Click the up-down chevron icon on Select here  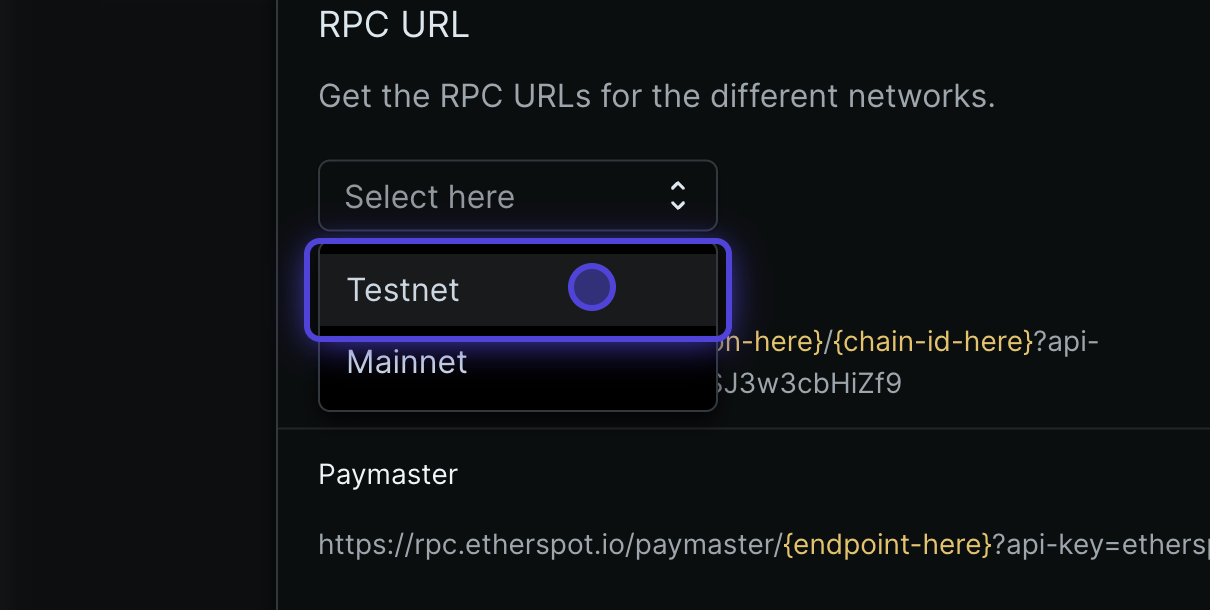pos(677,196)
